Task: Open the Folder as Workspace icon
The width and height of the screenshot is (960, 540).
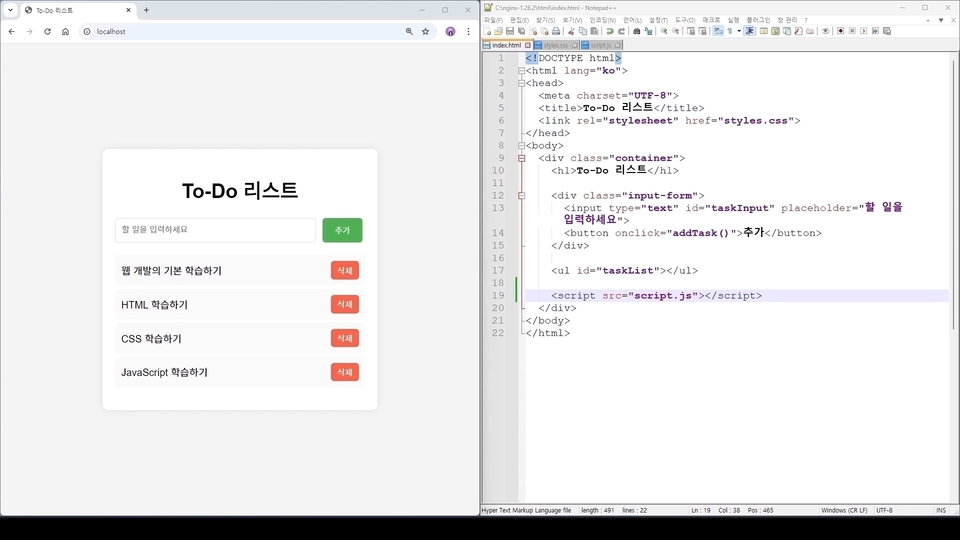Action: coord(810,31)
